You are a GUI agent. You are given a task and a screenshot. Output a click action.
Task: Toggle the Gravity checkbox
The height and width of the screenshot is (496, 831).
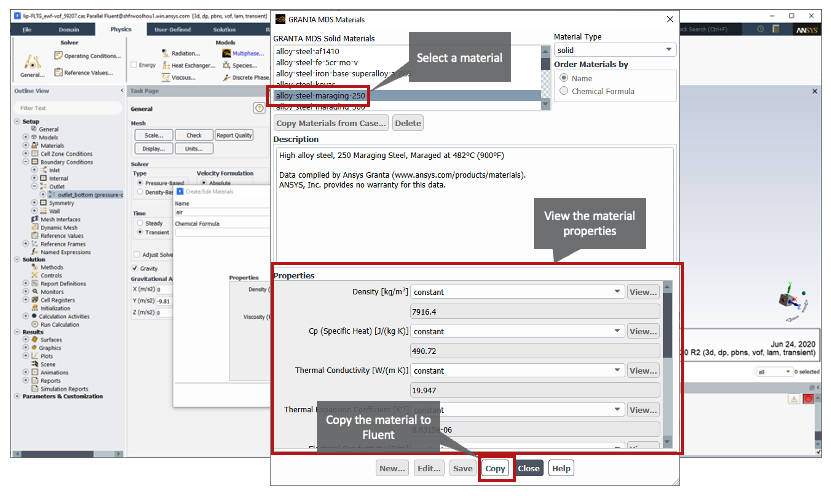click(x=136, y=268)
